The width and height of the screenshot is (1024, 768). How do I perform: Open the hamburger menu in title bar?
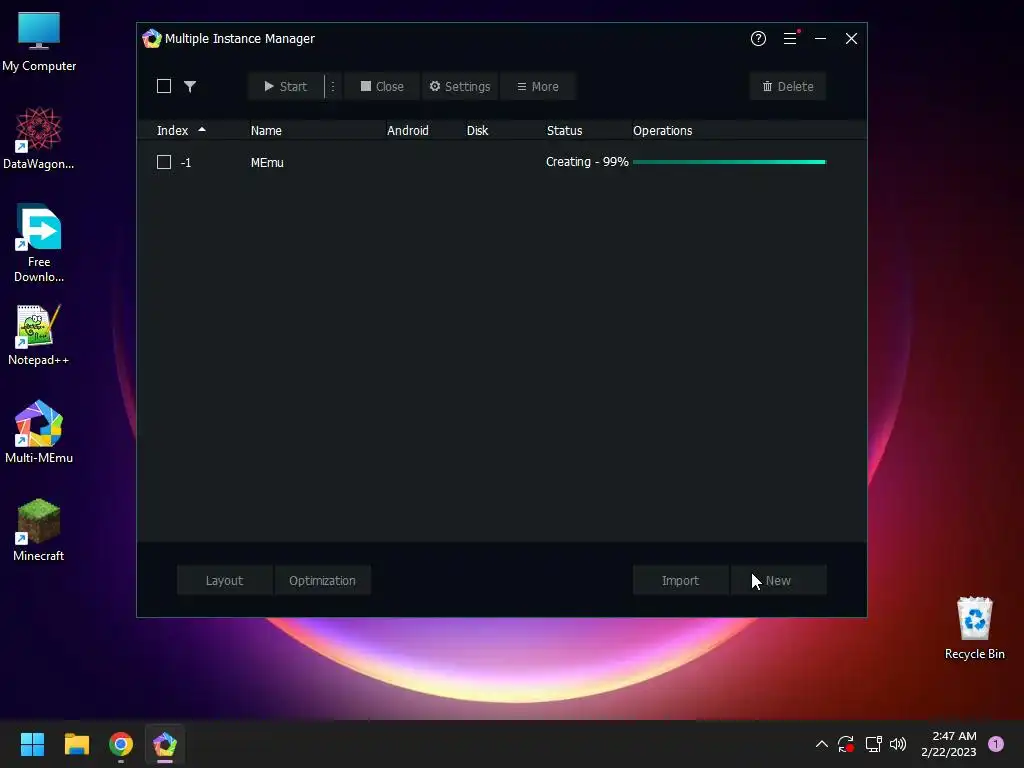[x=790, y=39]
